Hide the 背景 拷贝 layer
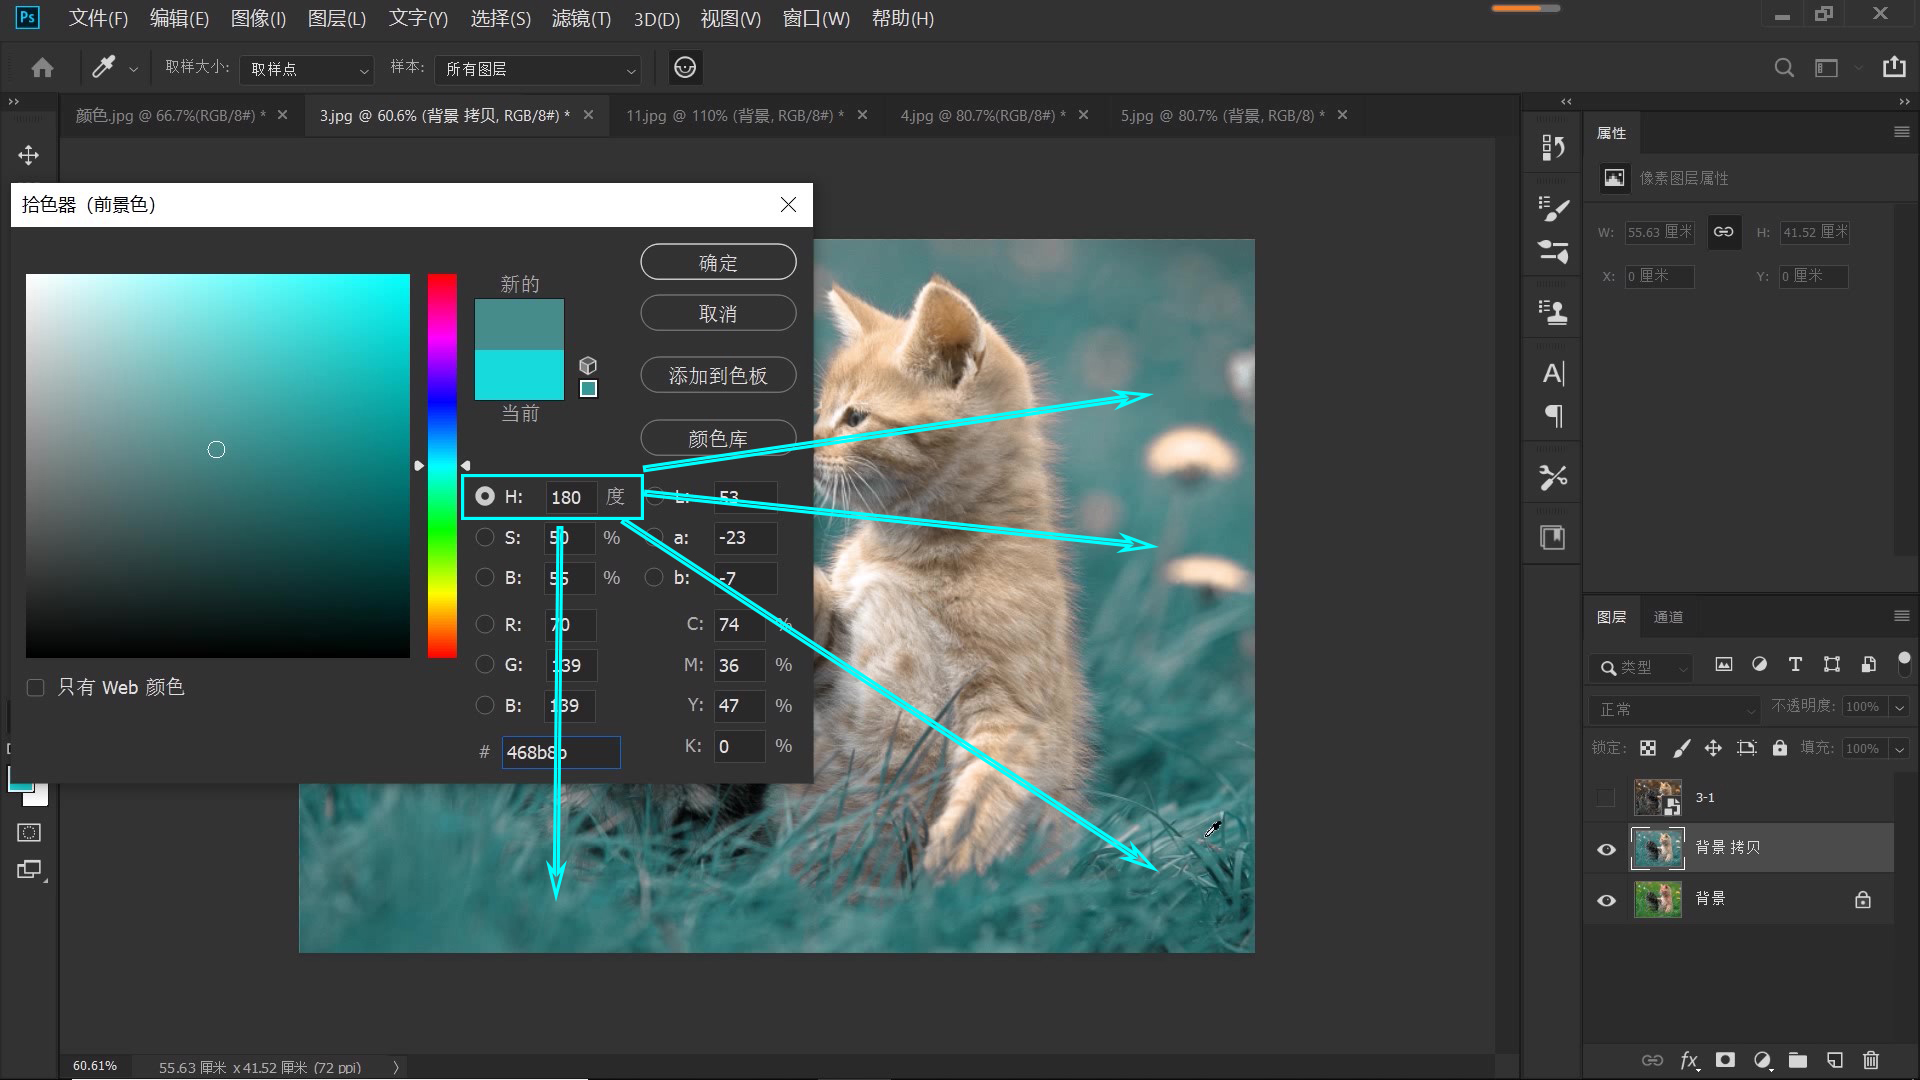 point(1606,849)
